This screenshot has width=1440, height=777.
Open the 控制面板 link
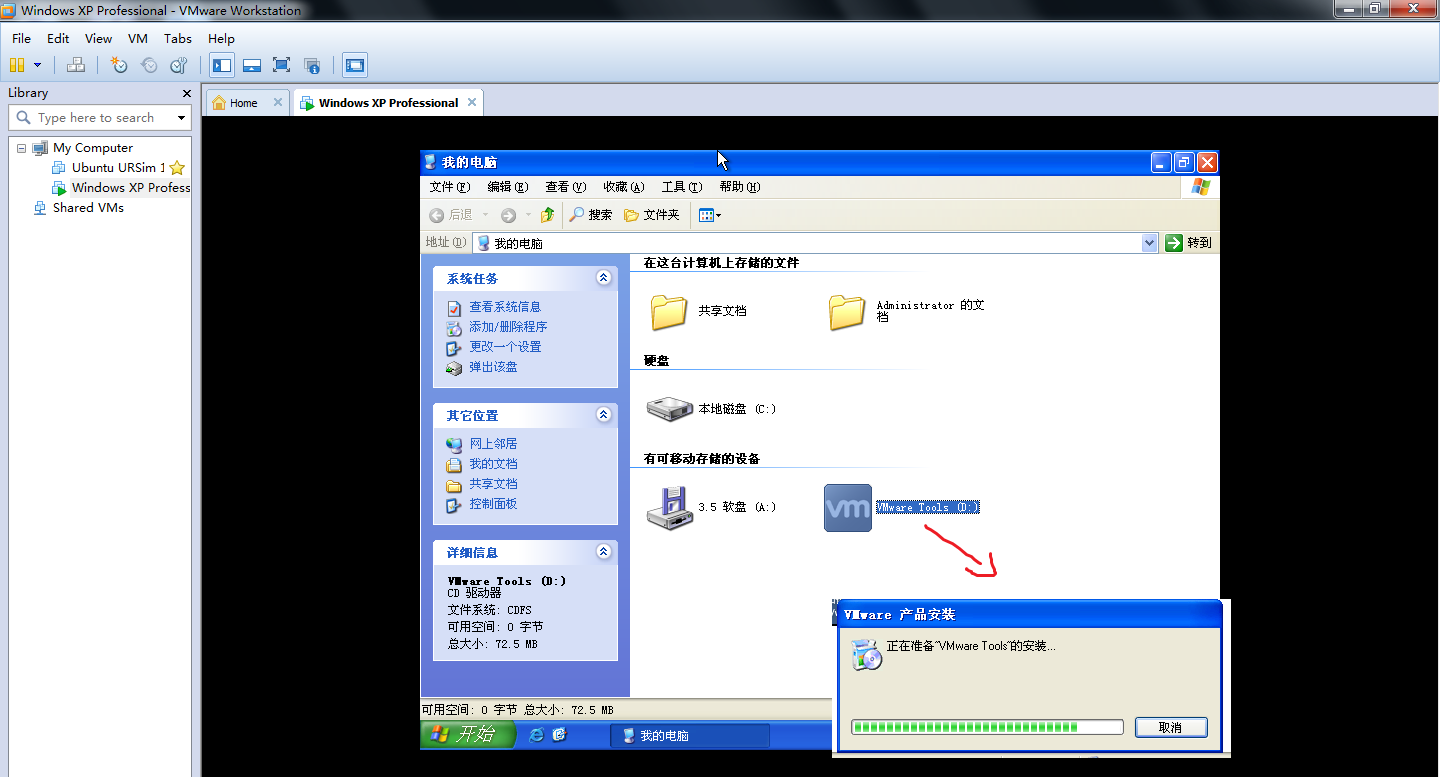coord(493,504)
